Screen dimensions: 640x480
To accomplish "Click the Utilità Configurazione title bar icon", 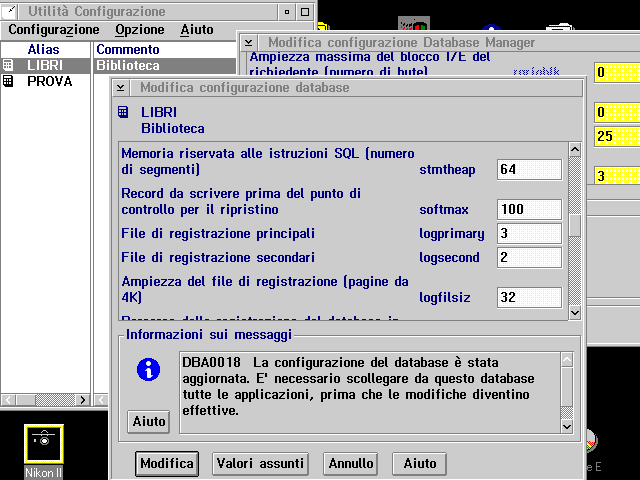I will point(9,11).
